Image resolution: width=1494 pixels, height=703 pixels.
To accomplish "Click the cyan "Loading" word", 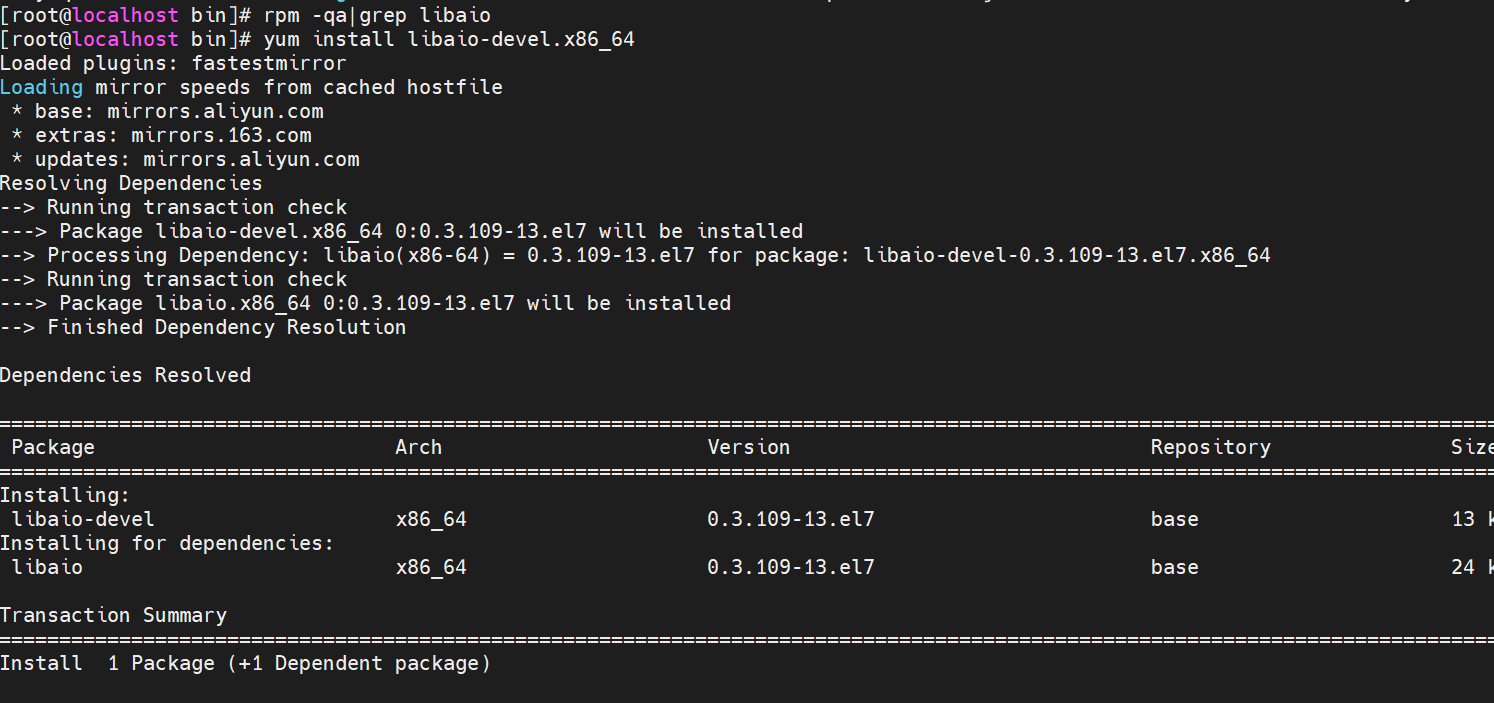I will [x=41, y=87].
